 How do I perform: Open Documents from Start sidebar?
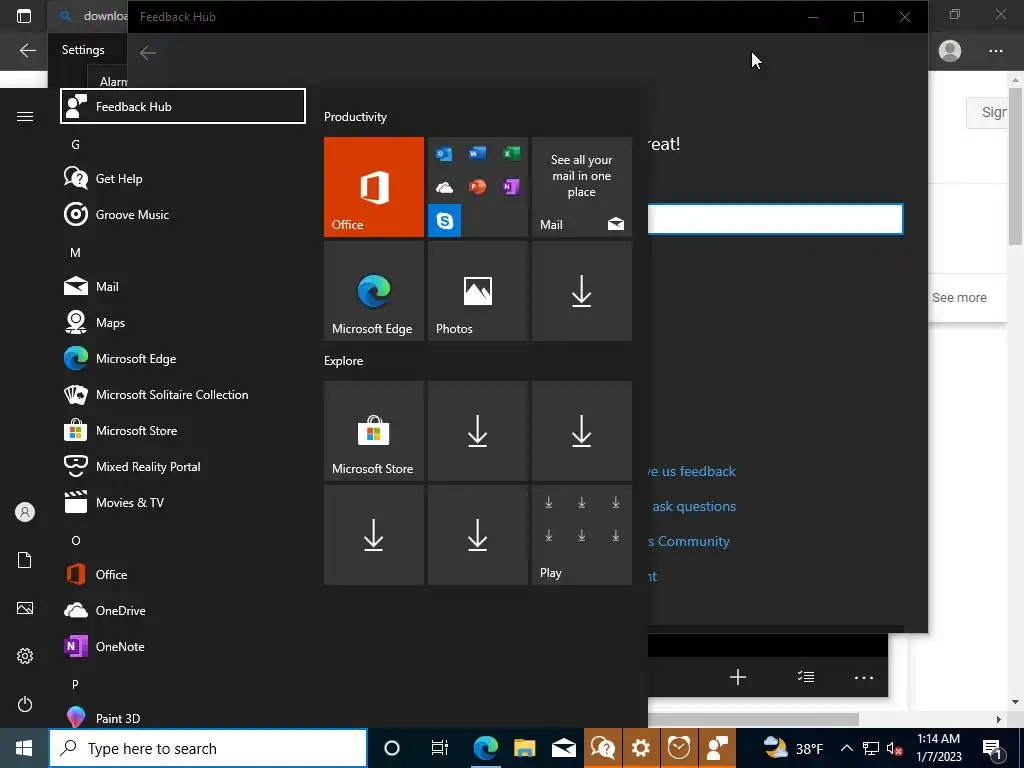point(25,560)
